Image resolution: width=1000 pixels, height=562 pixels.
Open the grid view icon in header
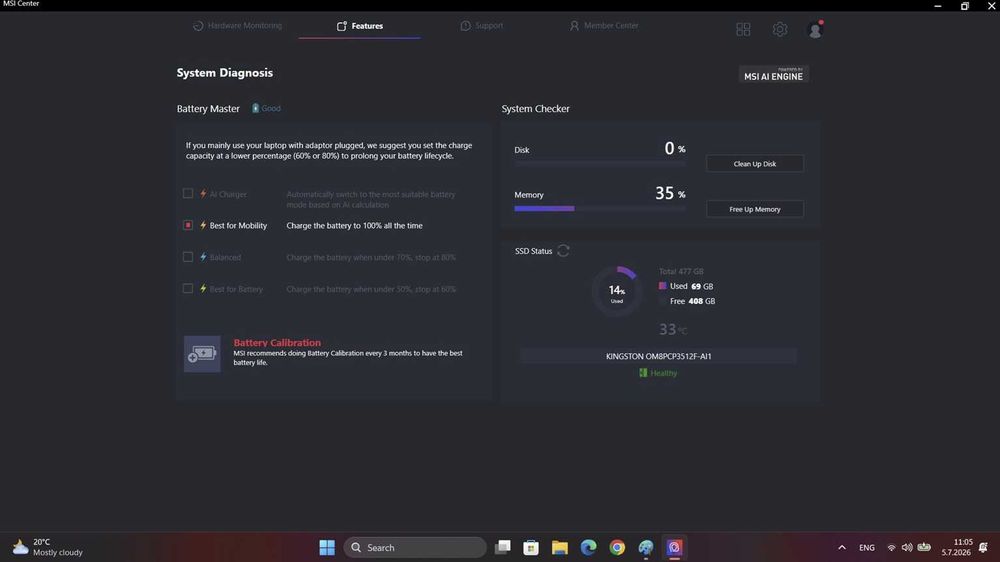pyautogui.click(x=743, y=29)
